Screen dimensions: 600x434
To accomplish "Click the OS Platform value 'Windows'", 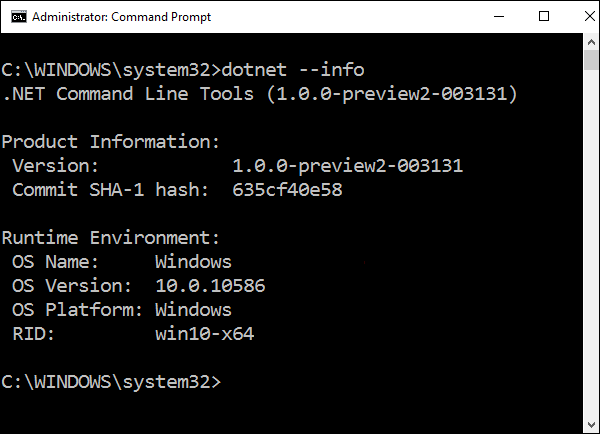I will click(x=193, y=310).
